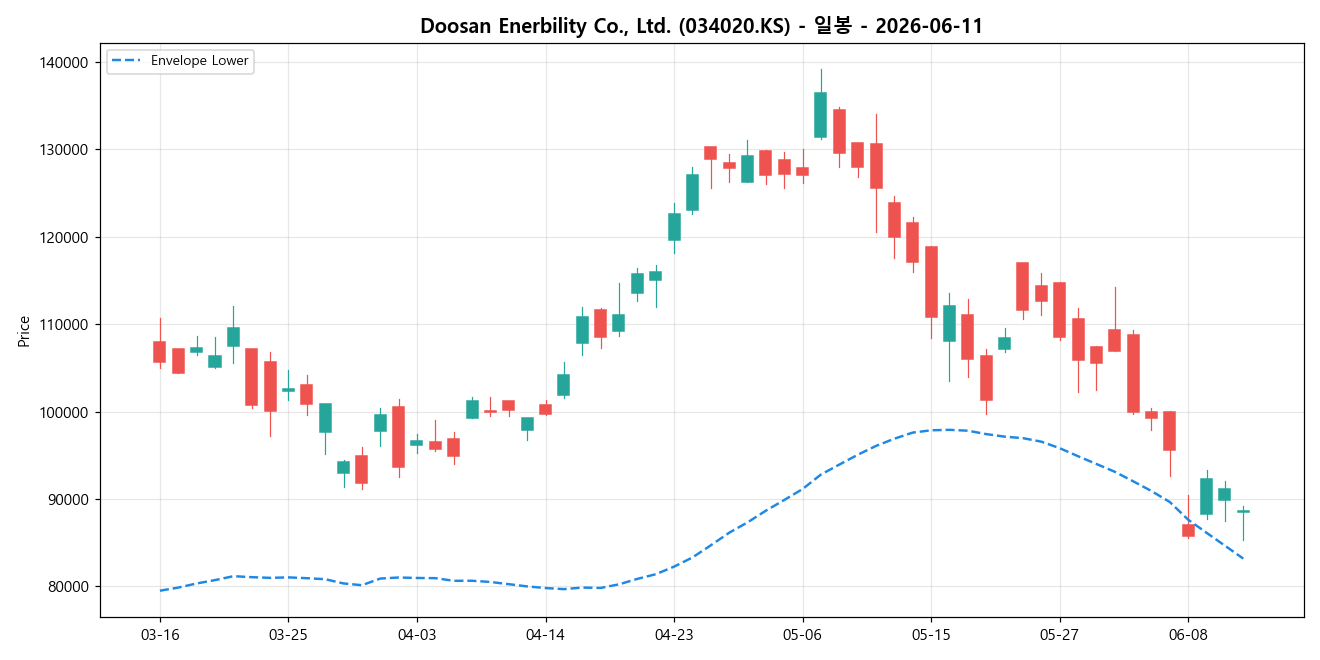Viewport: 1320px width, 660px height.
Task: Click the 03-16 x-axis date label
Action: tap(160, 634)
